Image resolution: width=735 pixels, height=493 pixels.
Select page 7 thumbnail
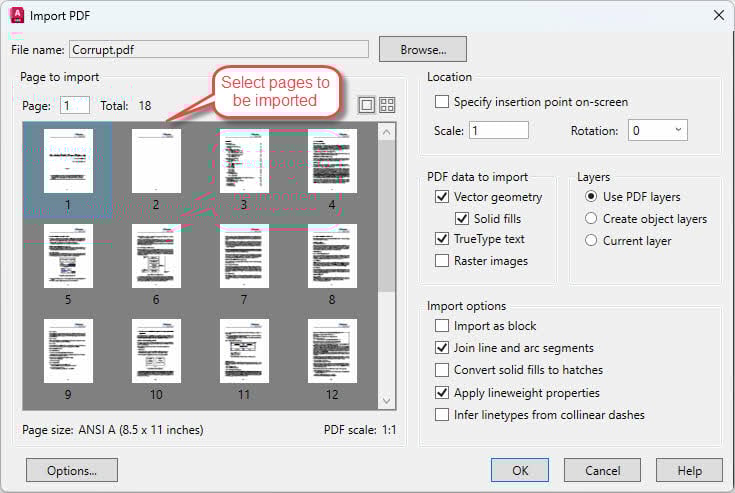tap(244, 256)
